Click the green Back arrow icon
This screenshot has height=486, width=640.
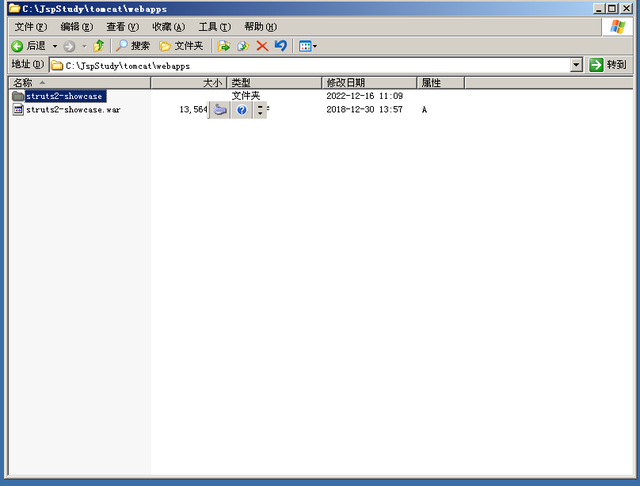(17, 46)
